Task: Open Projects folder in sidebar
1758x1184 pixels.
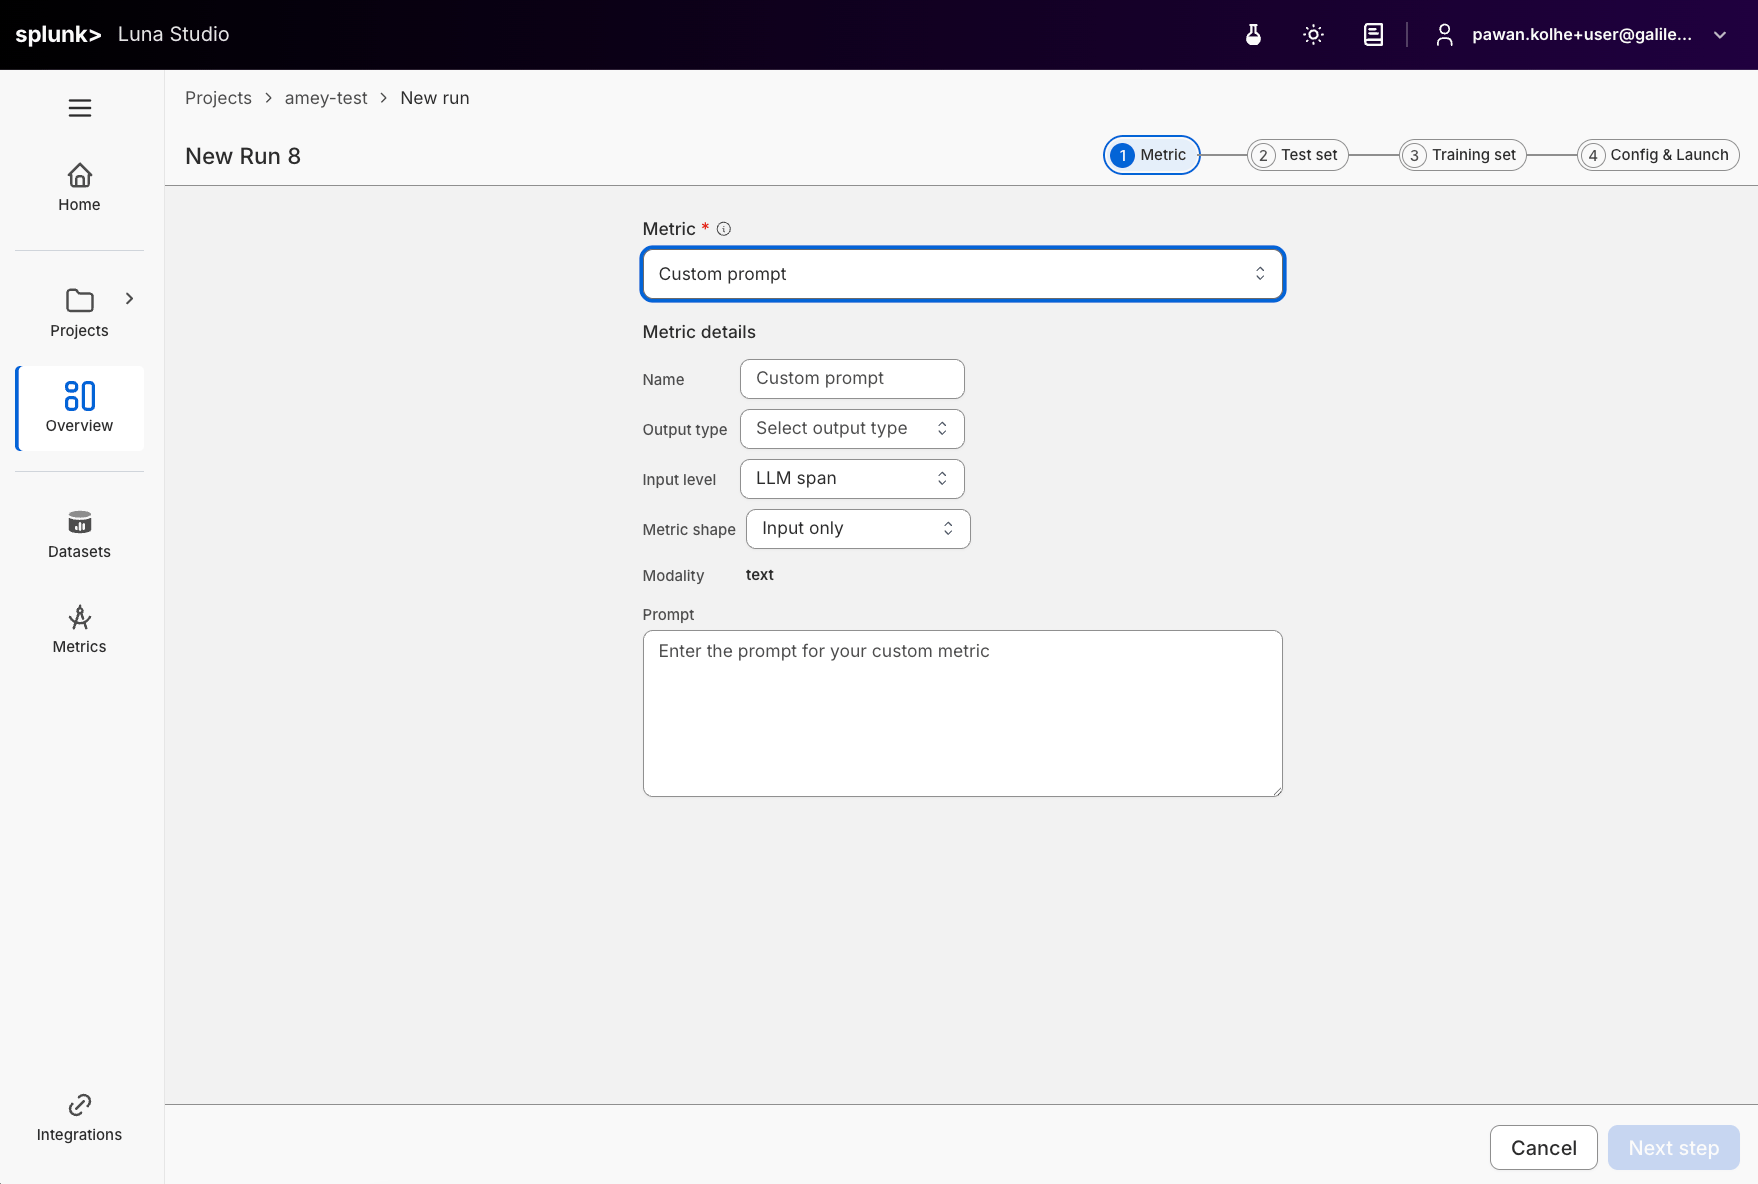Action: 79,313
